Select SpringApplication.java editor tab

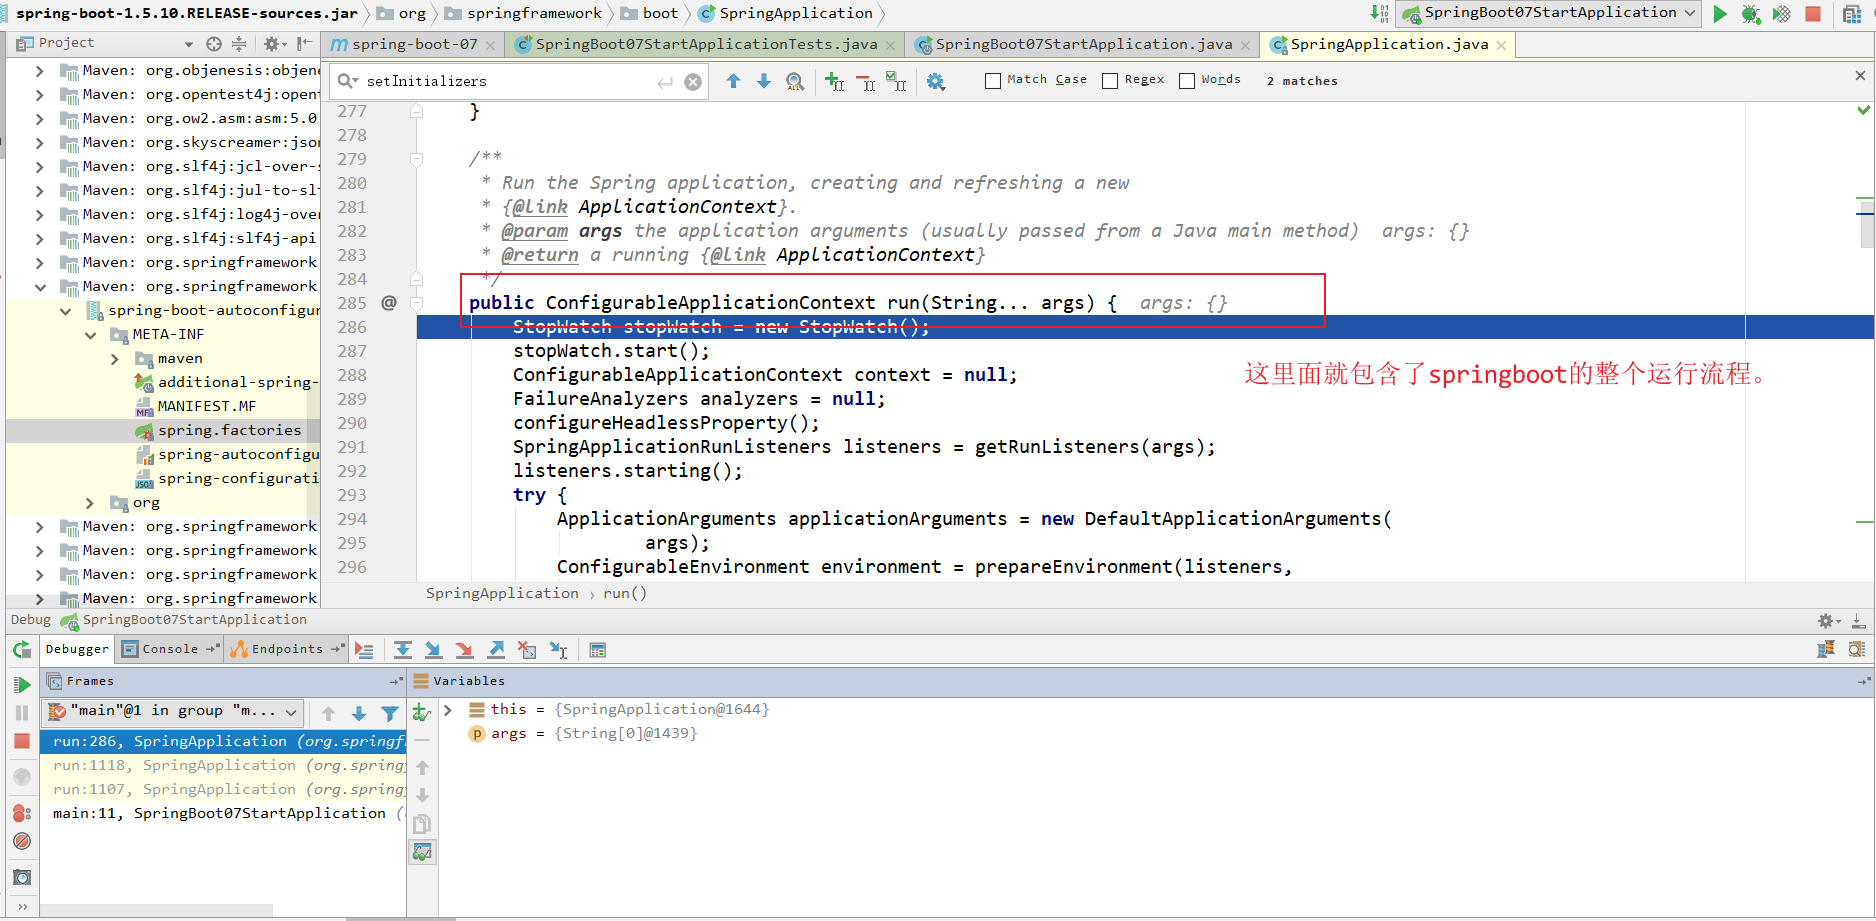pos(1389,44)
